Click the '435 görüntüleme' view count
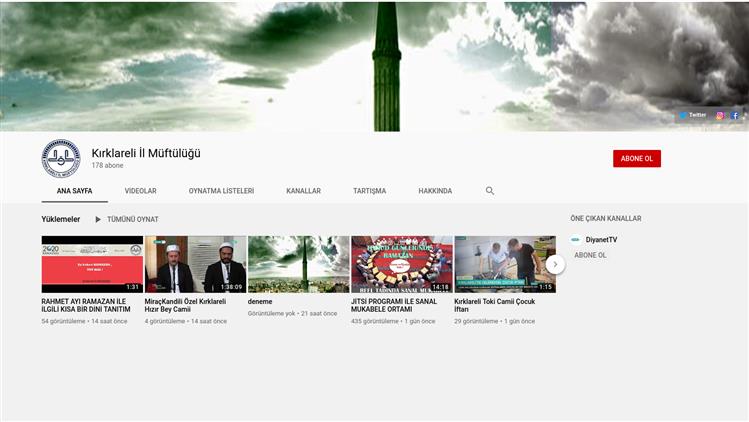Viewport: 749px width, 422px height. (x=375, y=321)
